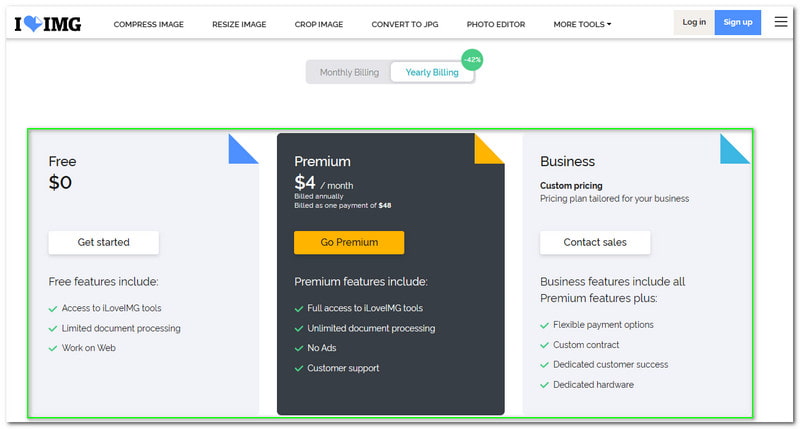Click the Sign up button
Screen dimensions: 800x429
[x=738, y=22]
